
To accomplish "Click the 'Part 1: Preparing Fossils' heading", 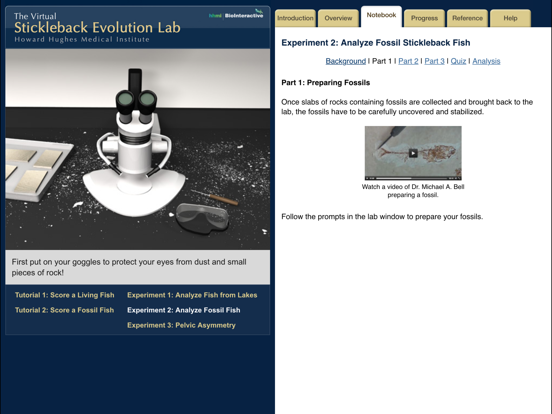I will (326, 83).
